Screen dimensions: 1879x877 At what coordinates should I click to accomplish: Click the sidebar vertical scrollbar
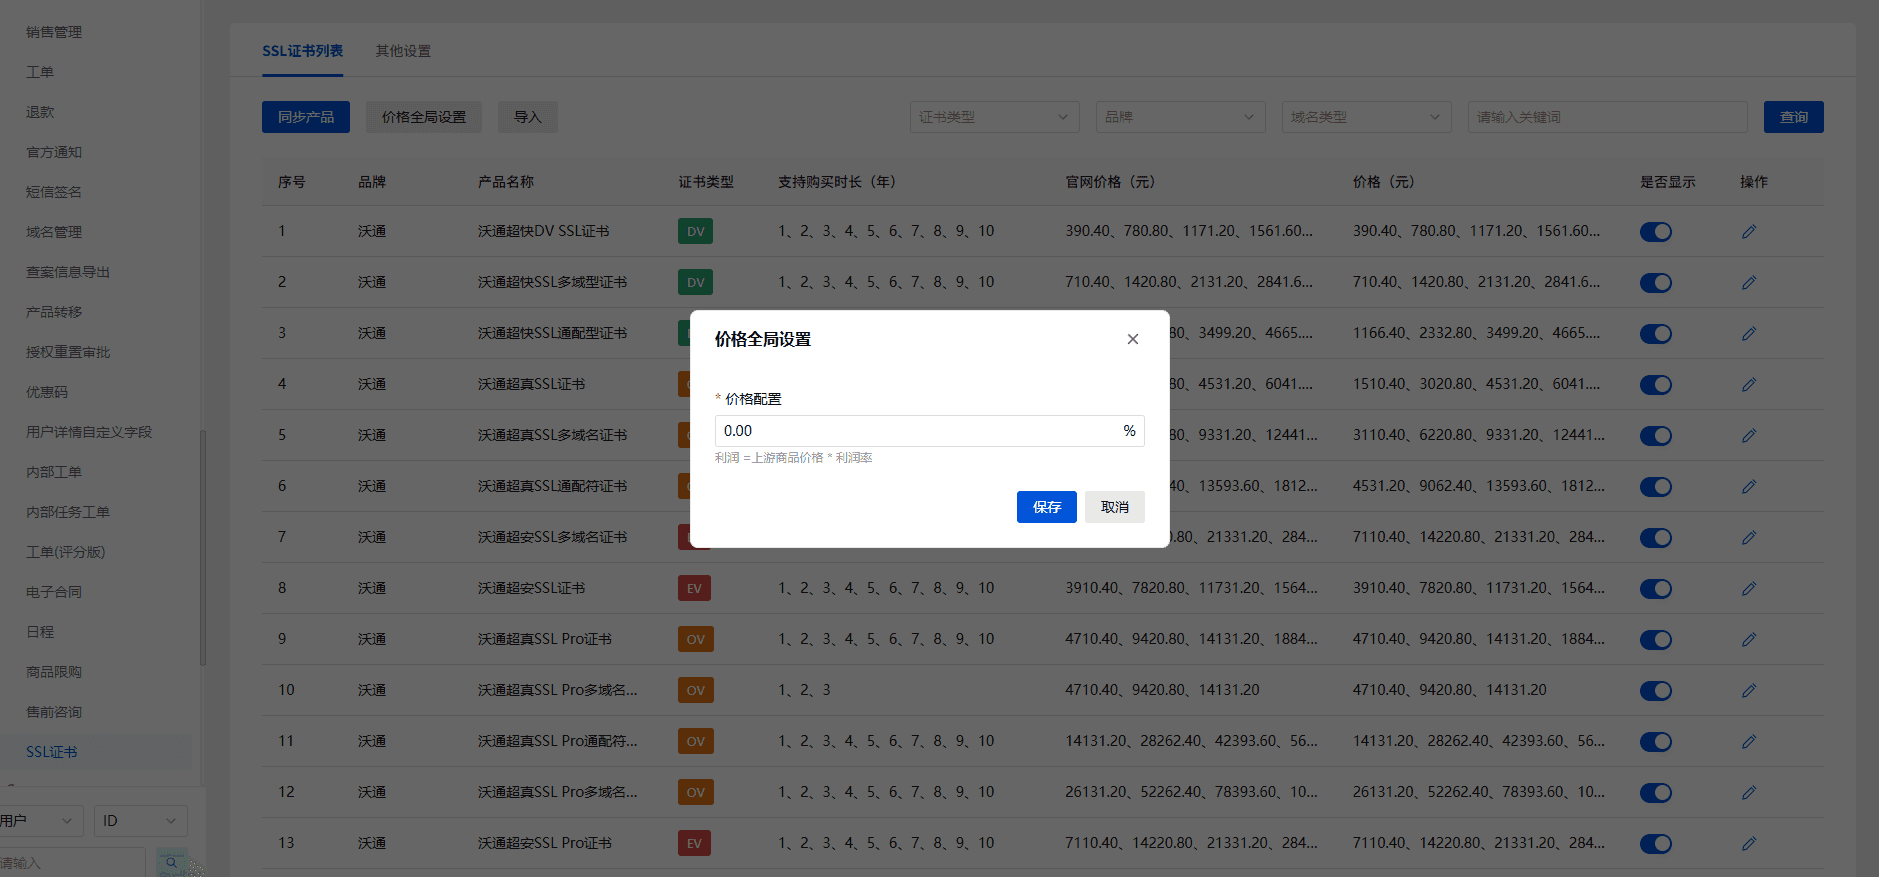click(x=203, y=548)
